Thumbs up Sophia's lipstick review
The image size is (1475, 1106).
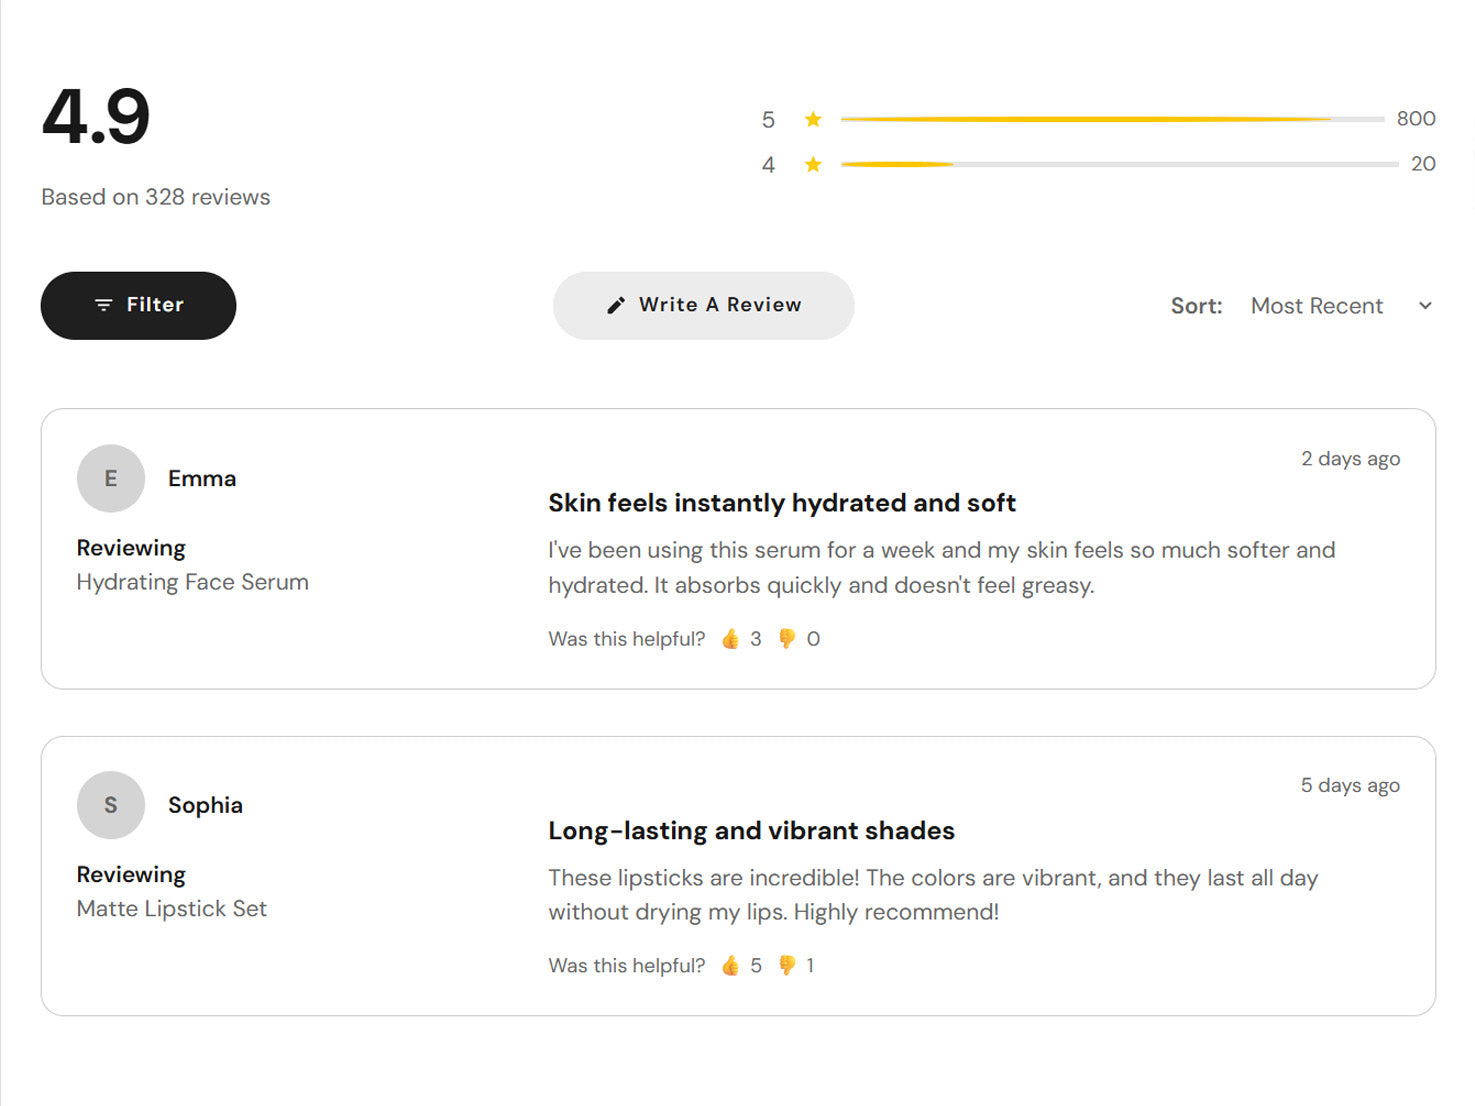coord(731,966)
